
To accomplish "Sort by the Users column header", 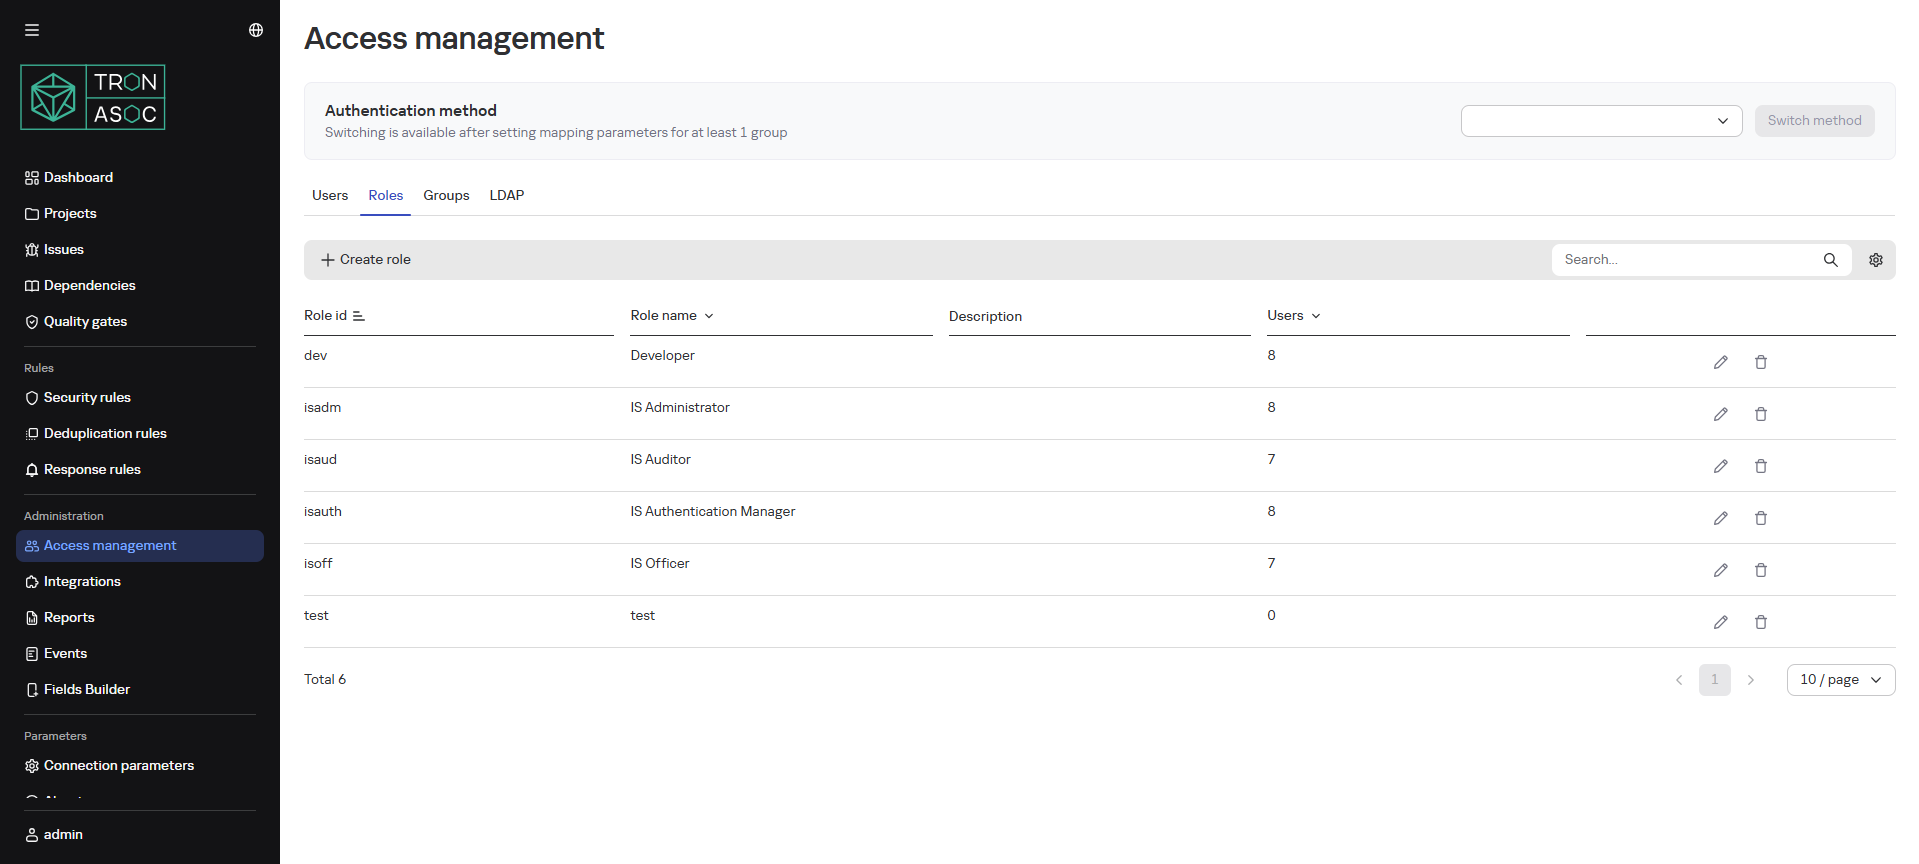I will click(x=1293, y=316).
